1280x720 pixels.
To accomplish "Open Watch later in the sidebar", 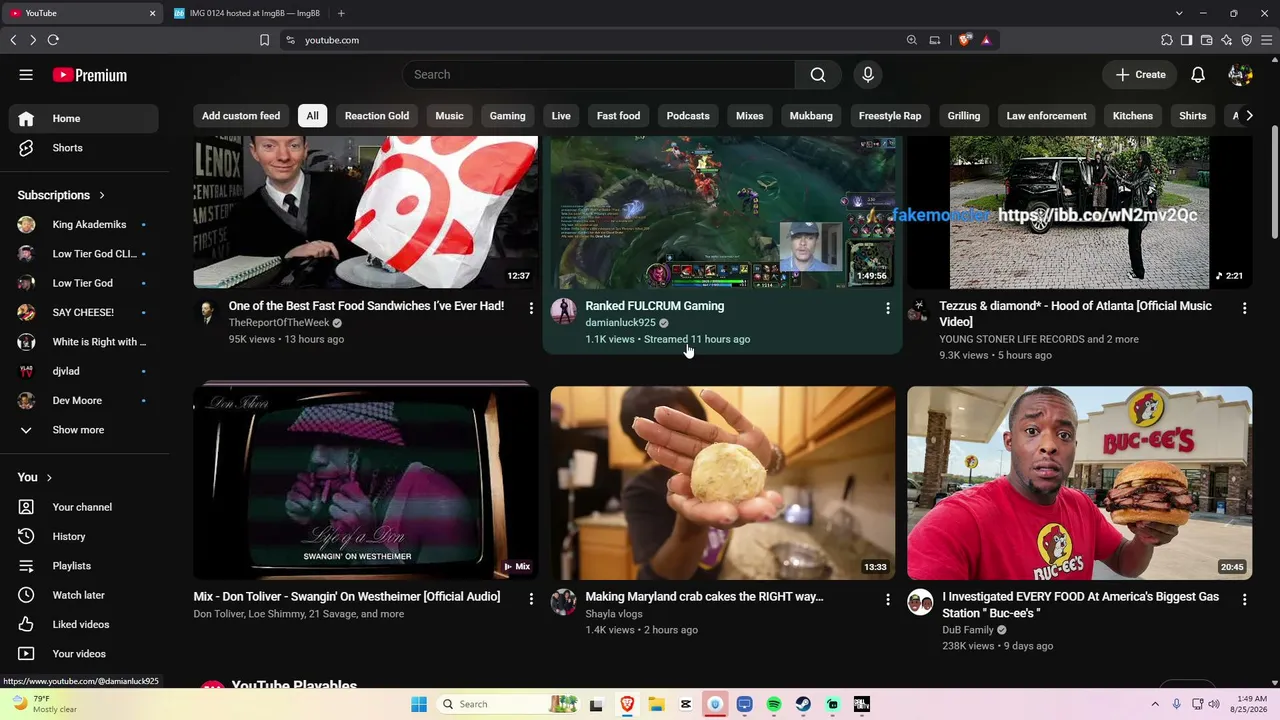I will [84, 595].
